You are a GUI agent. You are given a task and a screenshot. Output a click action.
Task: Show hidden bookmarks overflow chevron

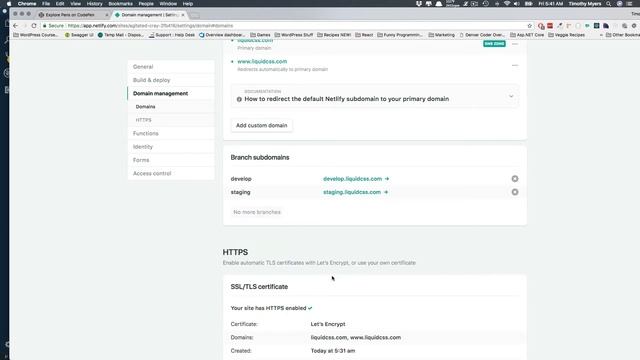click(601, 35)
